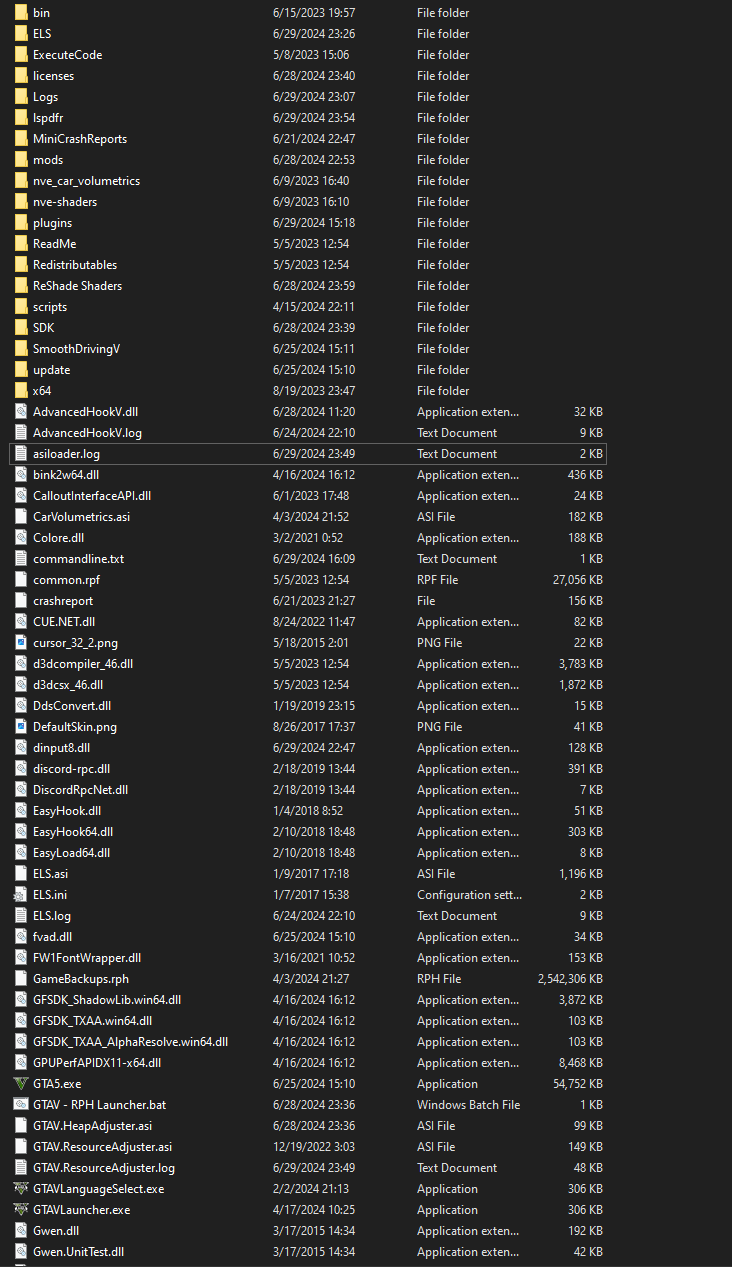This screenshot has width=732, height=1267.
Task: Select the scripts folder icon
Action: pyautogui.click(x=21, y=307)
